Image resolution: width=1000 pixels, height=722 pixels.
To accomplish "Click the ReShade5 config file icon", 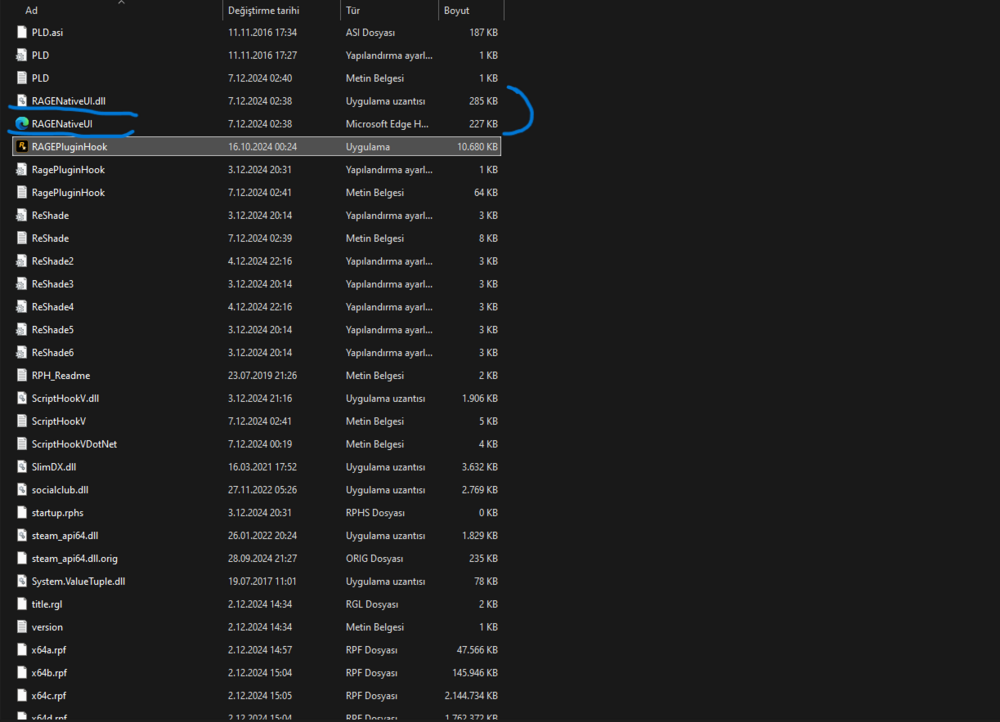I will [x=22, y=330].
